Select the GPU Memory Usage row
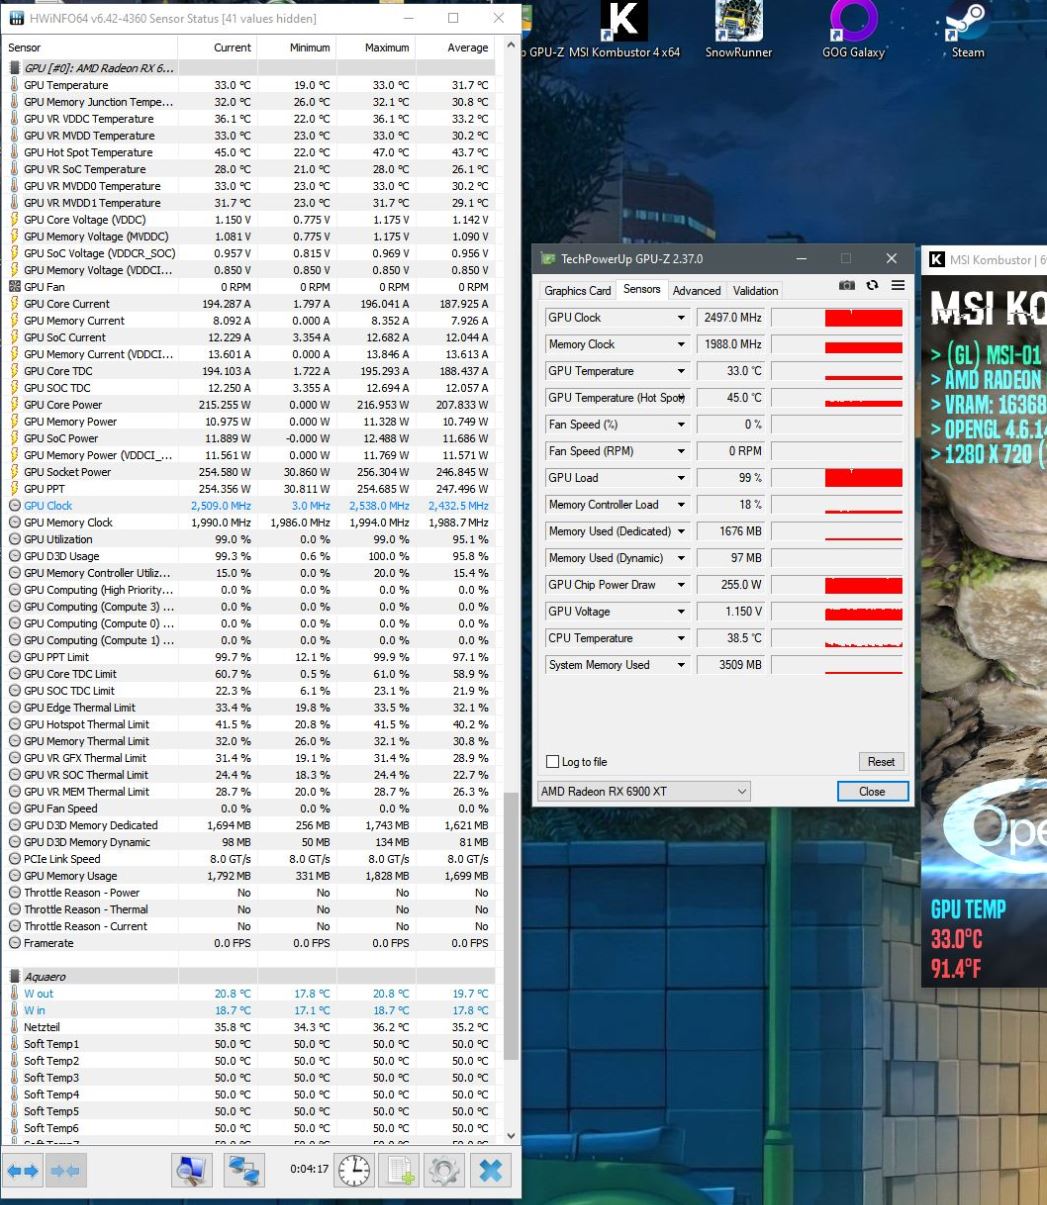 click(x=250, y=876)
